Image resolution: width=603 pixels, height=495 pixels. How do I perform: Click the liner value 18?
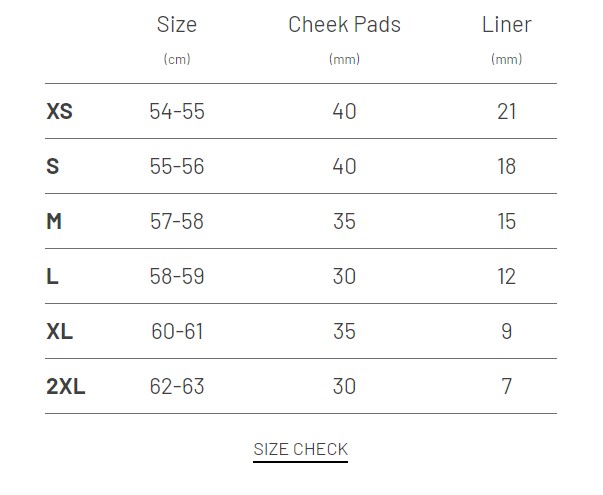tap(507, 167)
